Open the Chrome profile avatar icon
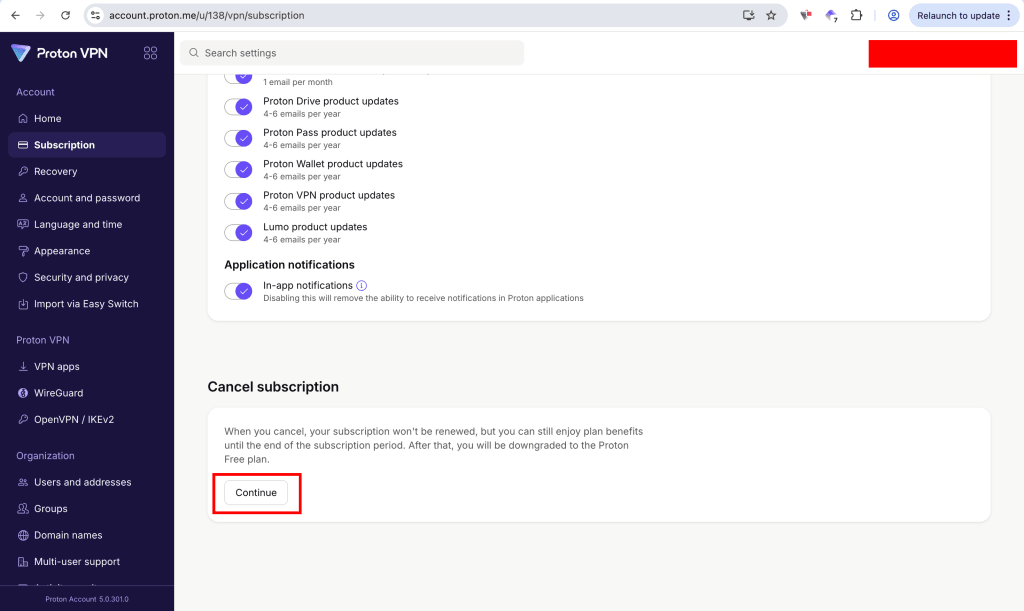Screen dimensions: 1024x611 click(x=893, y=16)
